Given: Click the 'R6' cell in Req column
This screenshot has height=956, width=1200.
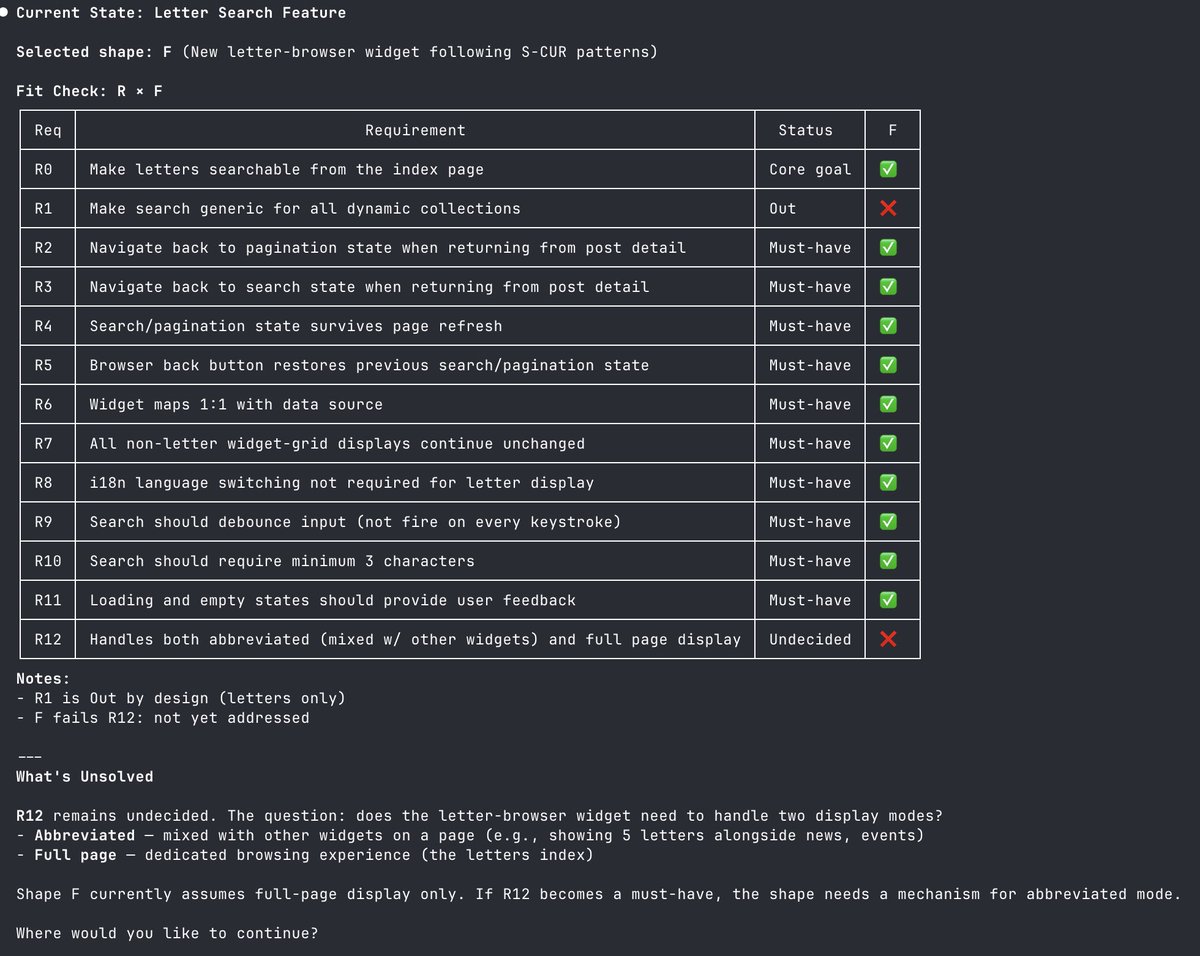Looking at the screenshot, I should tap(43, 404).
